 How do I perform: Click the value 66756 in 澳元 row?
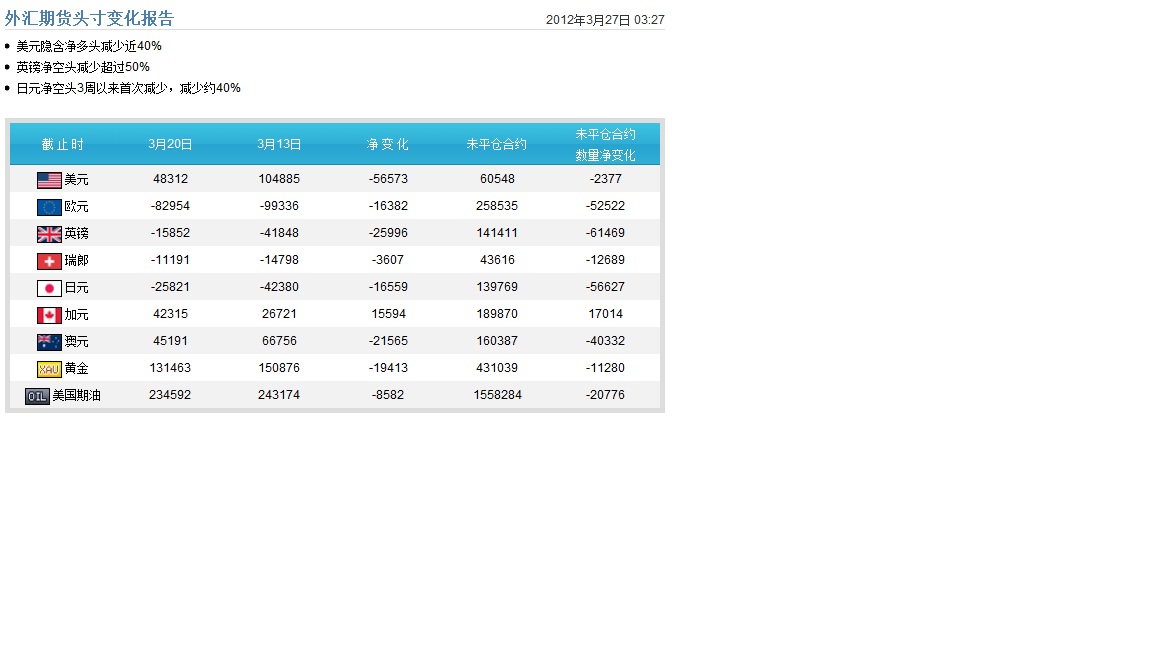coord(279,341)
